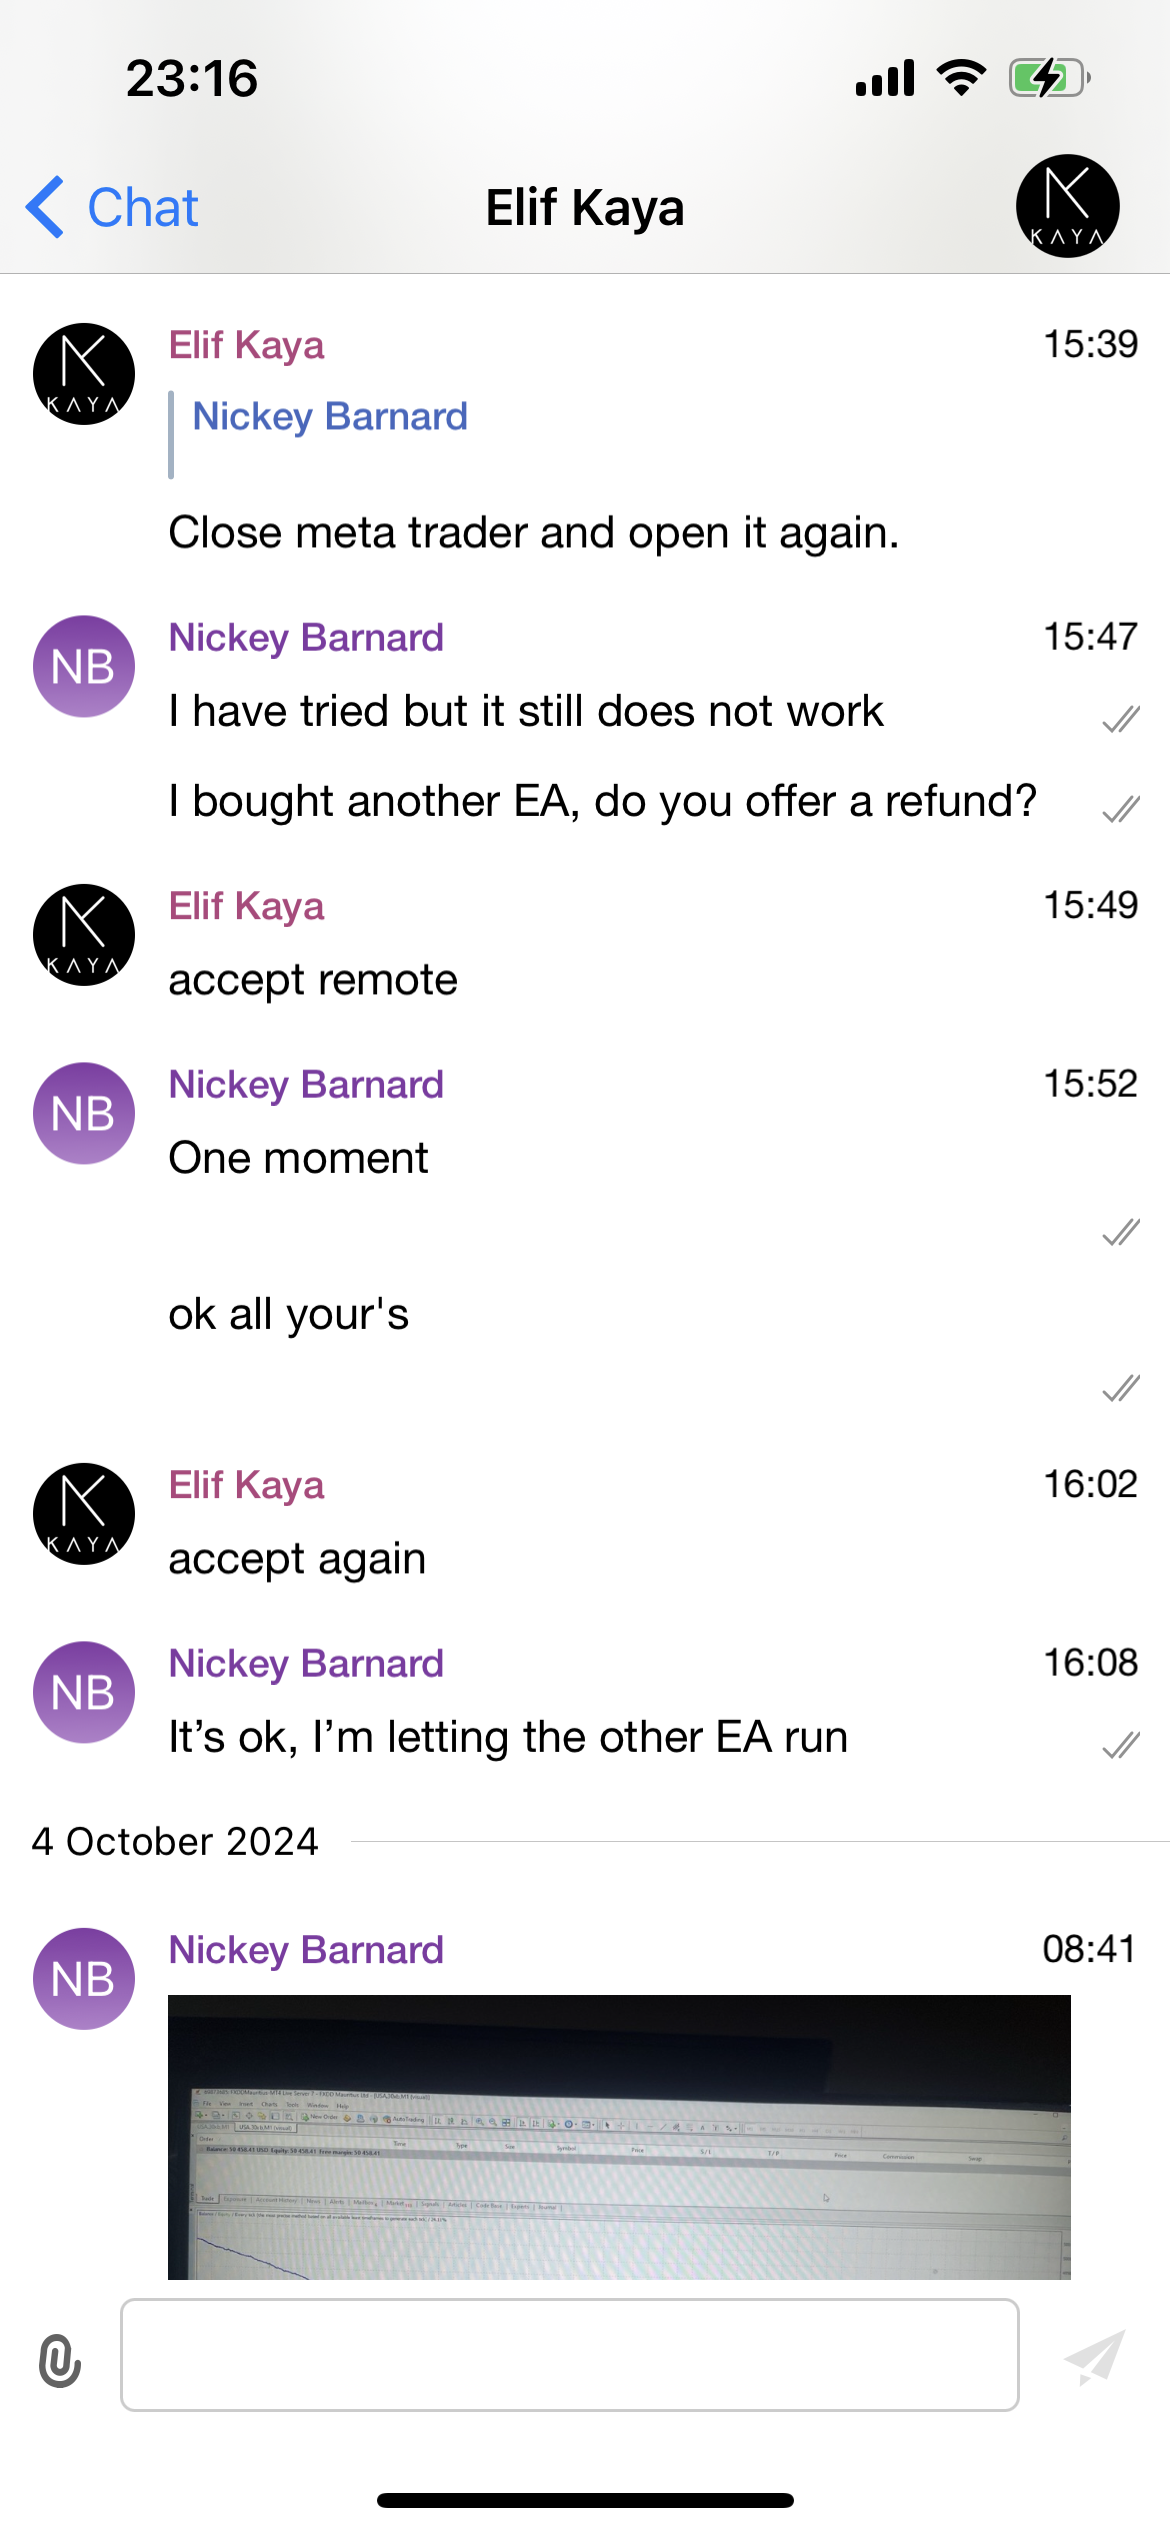
Task: Tap the back chevron arrow
Action: click(x=46, y=207)
